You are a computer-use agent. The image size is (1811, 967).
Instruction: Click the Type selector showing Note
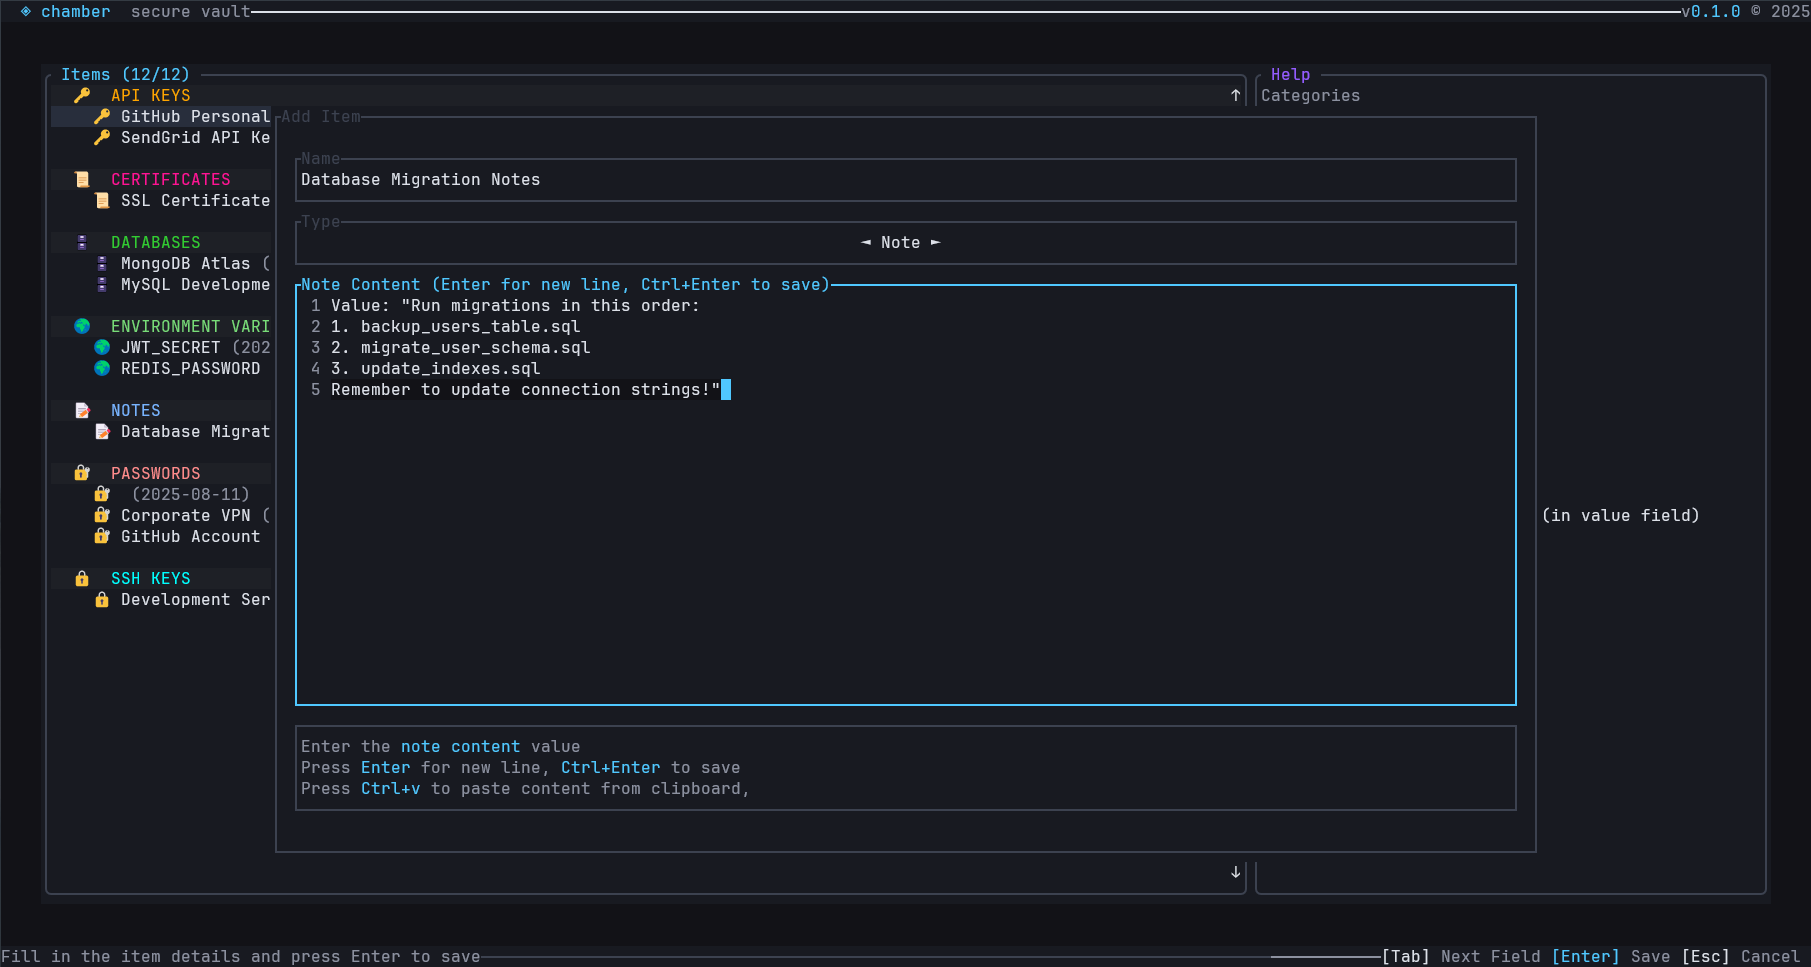[906, 243]
